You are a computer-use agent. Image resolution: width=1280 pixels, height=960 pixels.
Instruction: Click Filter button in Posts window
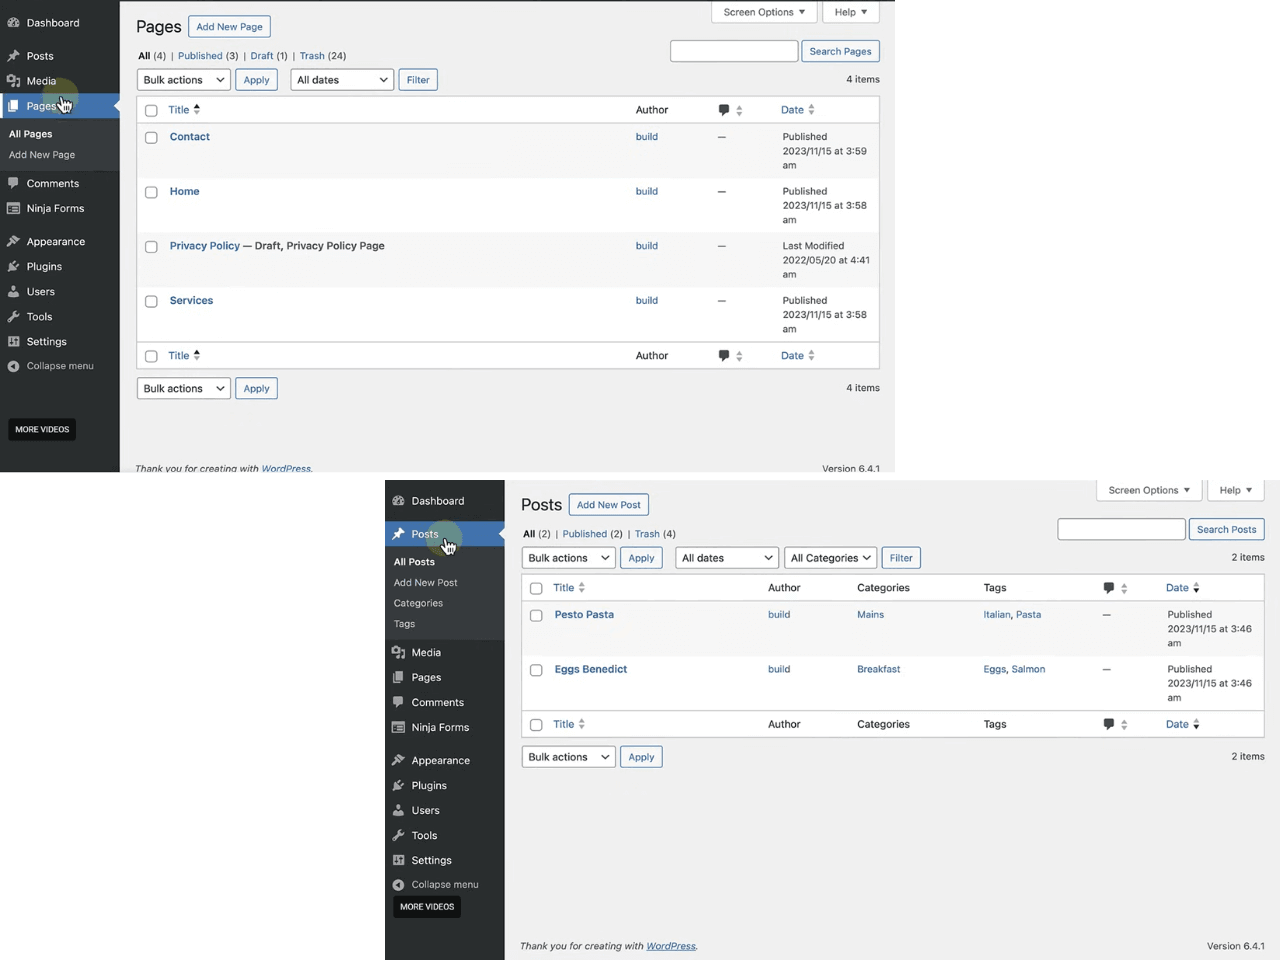click(901, 558)
